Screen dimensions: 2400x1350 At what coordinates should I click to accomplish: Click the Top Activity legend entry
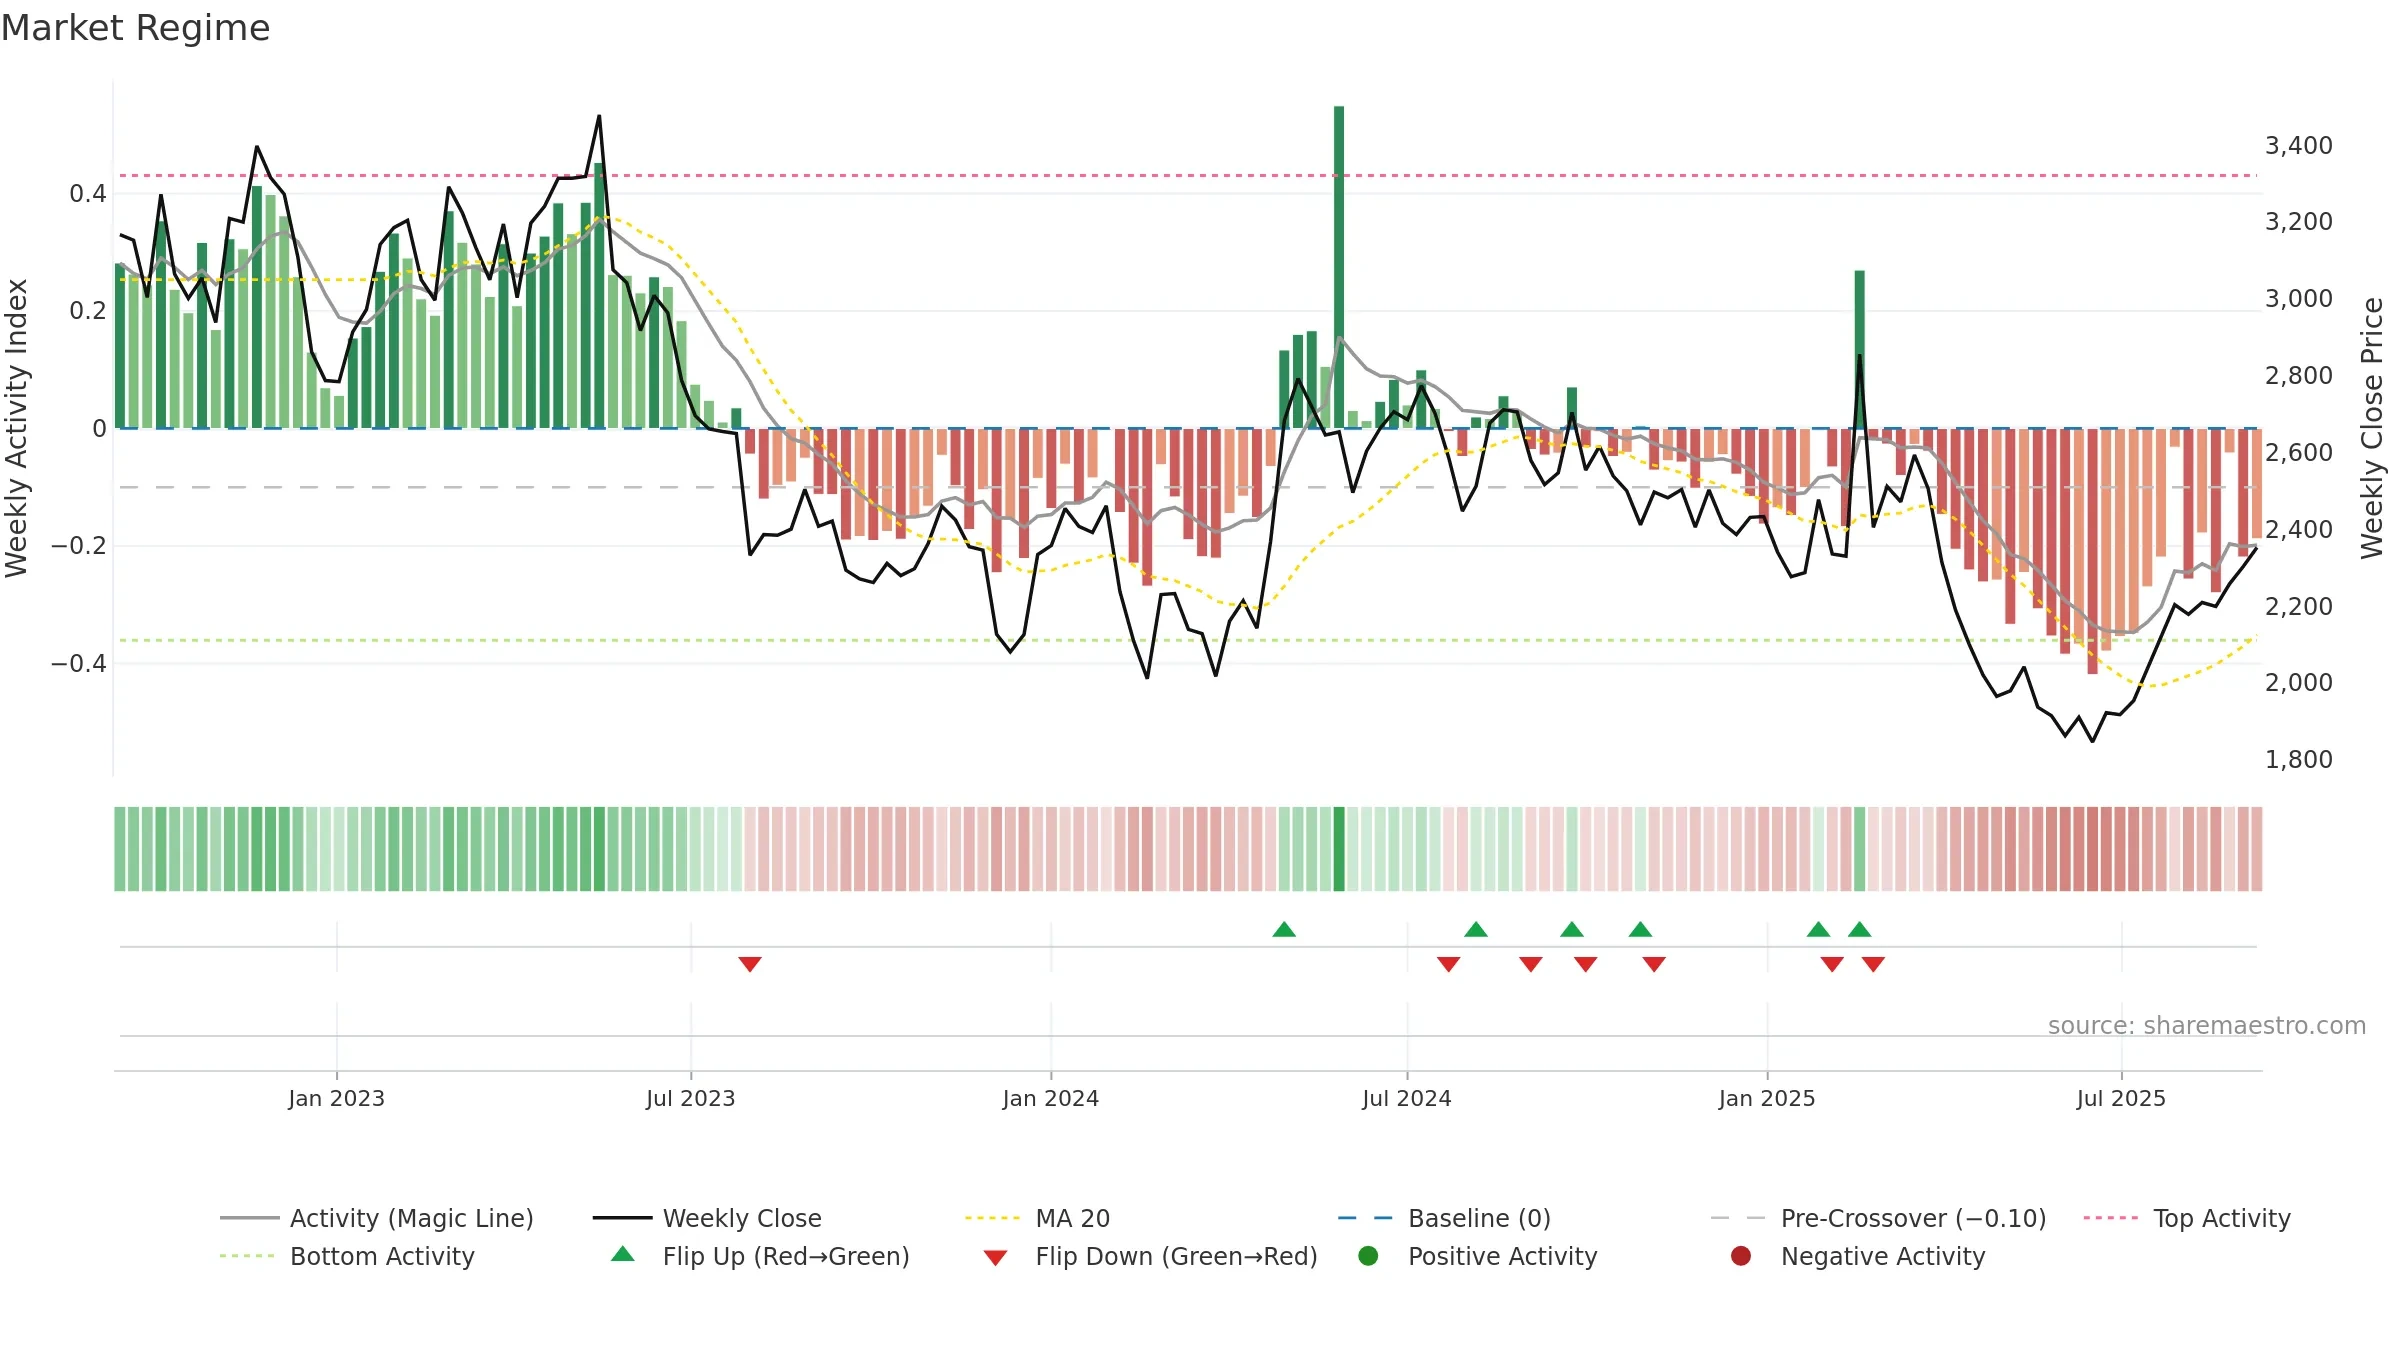coord(2187,1218)
